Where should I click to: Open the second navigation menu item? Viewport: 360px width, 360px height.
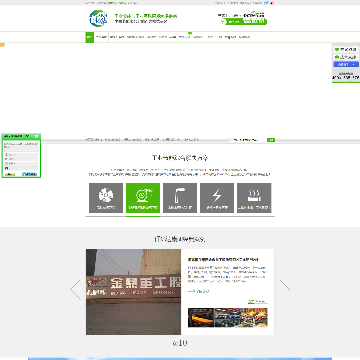101,37
